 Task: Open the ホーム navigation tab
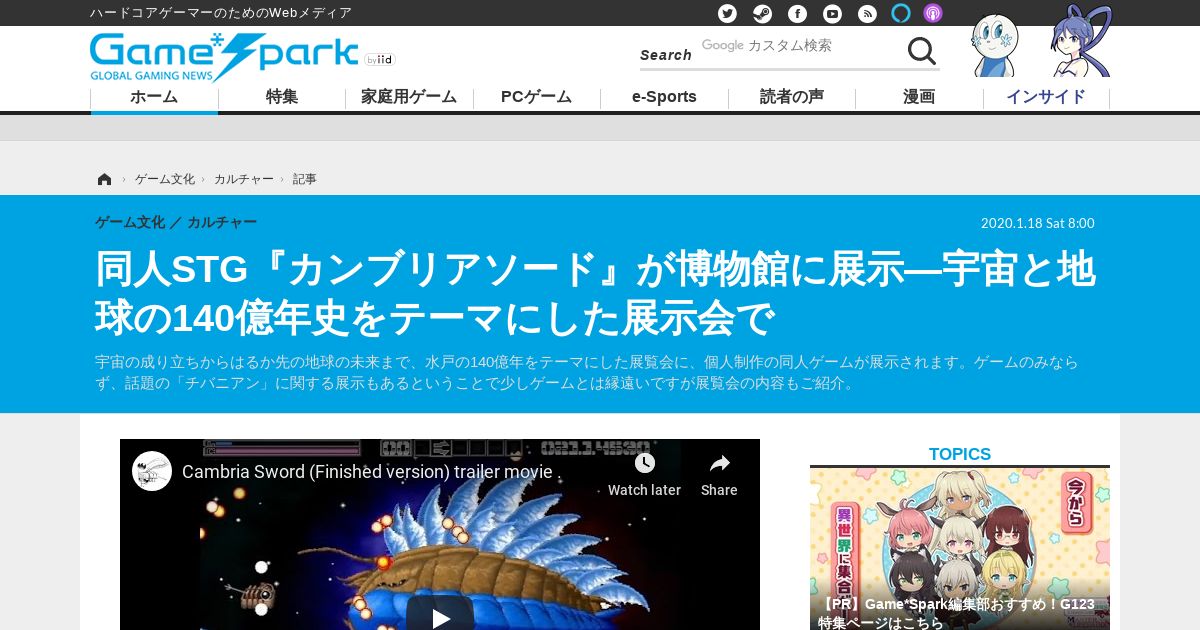(154, 97)
